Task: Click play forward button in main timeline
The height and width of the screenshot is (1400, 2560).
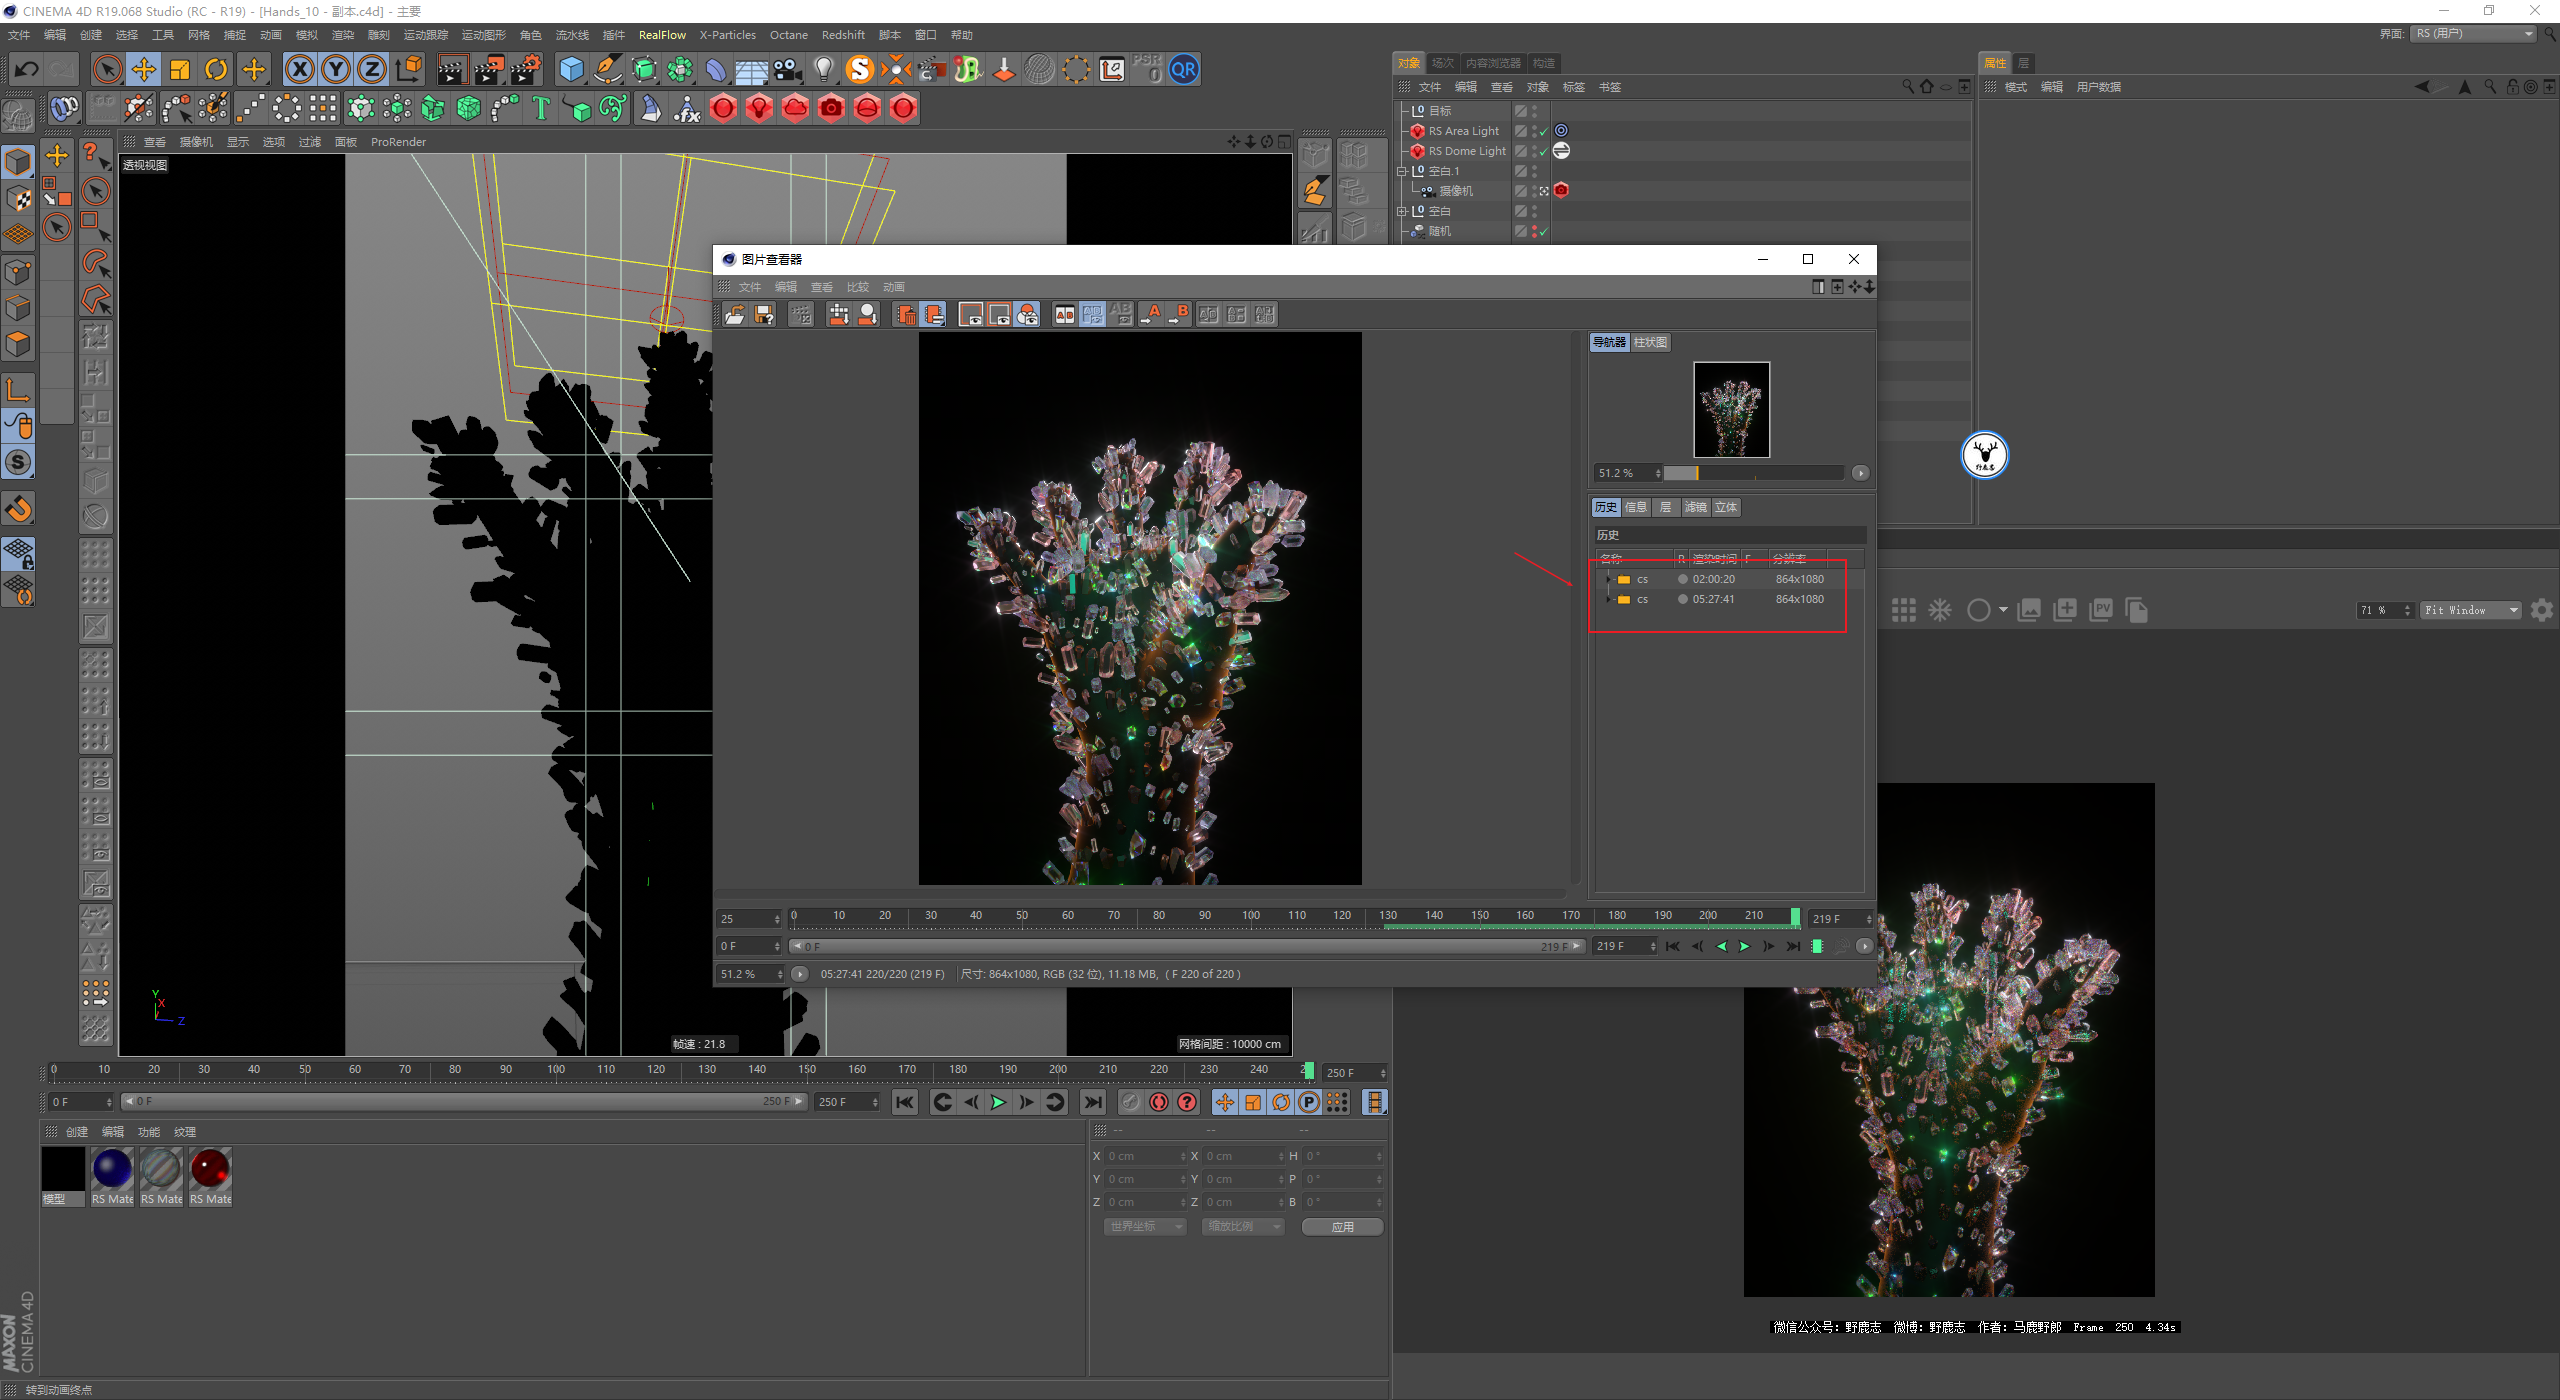Action: click(x=998, y=1102)
